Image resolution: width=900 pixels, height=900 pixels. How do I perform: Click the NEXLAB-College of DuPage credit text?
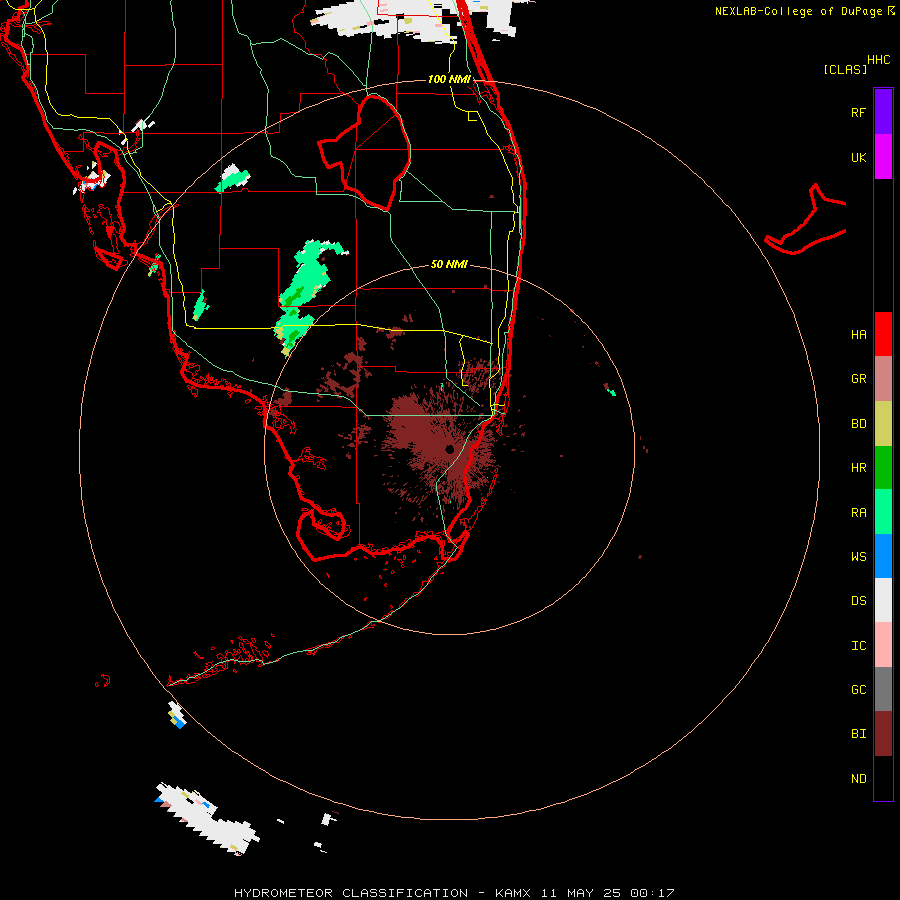(800, 11)
